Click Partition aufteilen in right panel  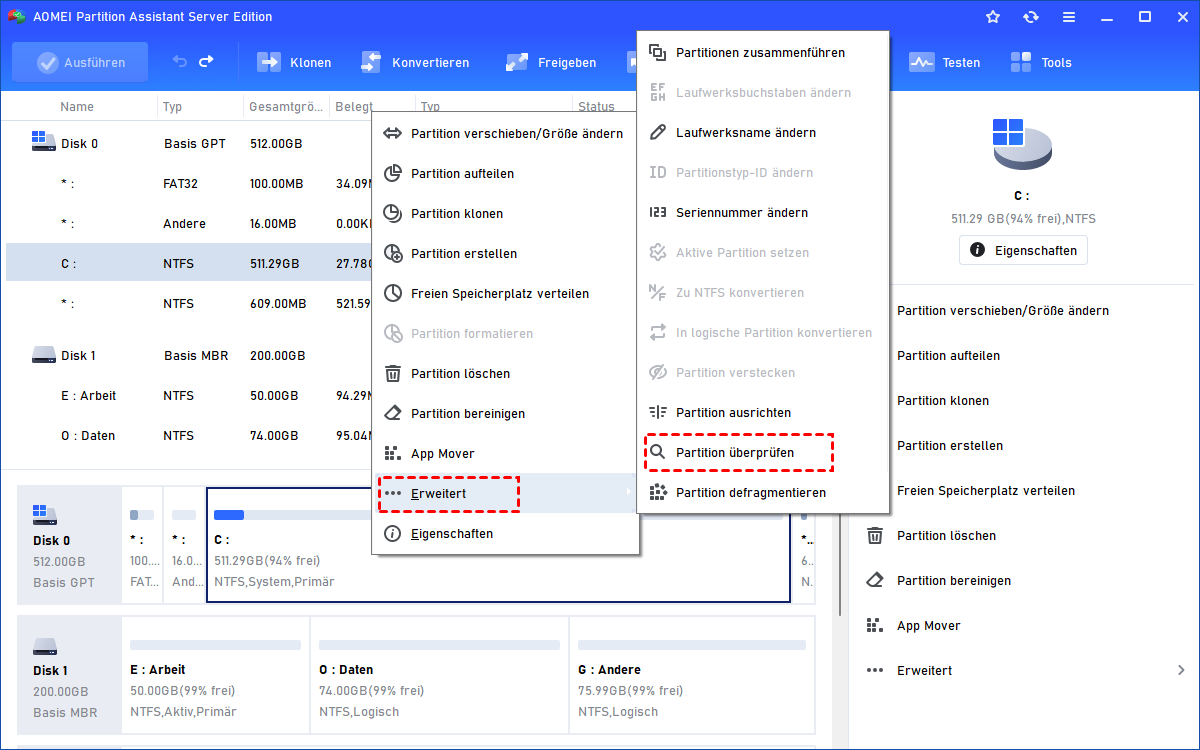click(x=948, y=355)
